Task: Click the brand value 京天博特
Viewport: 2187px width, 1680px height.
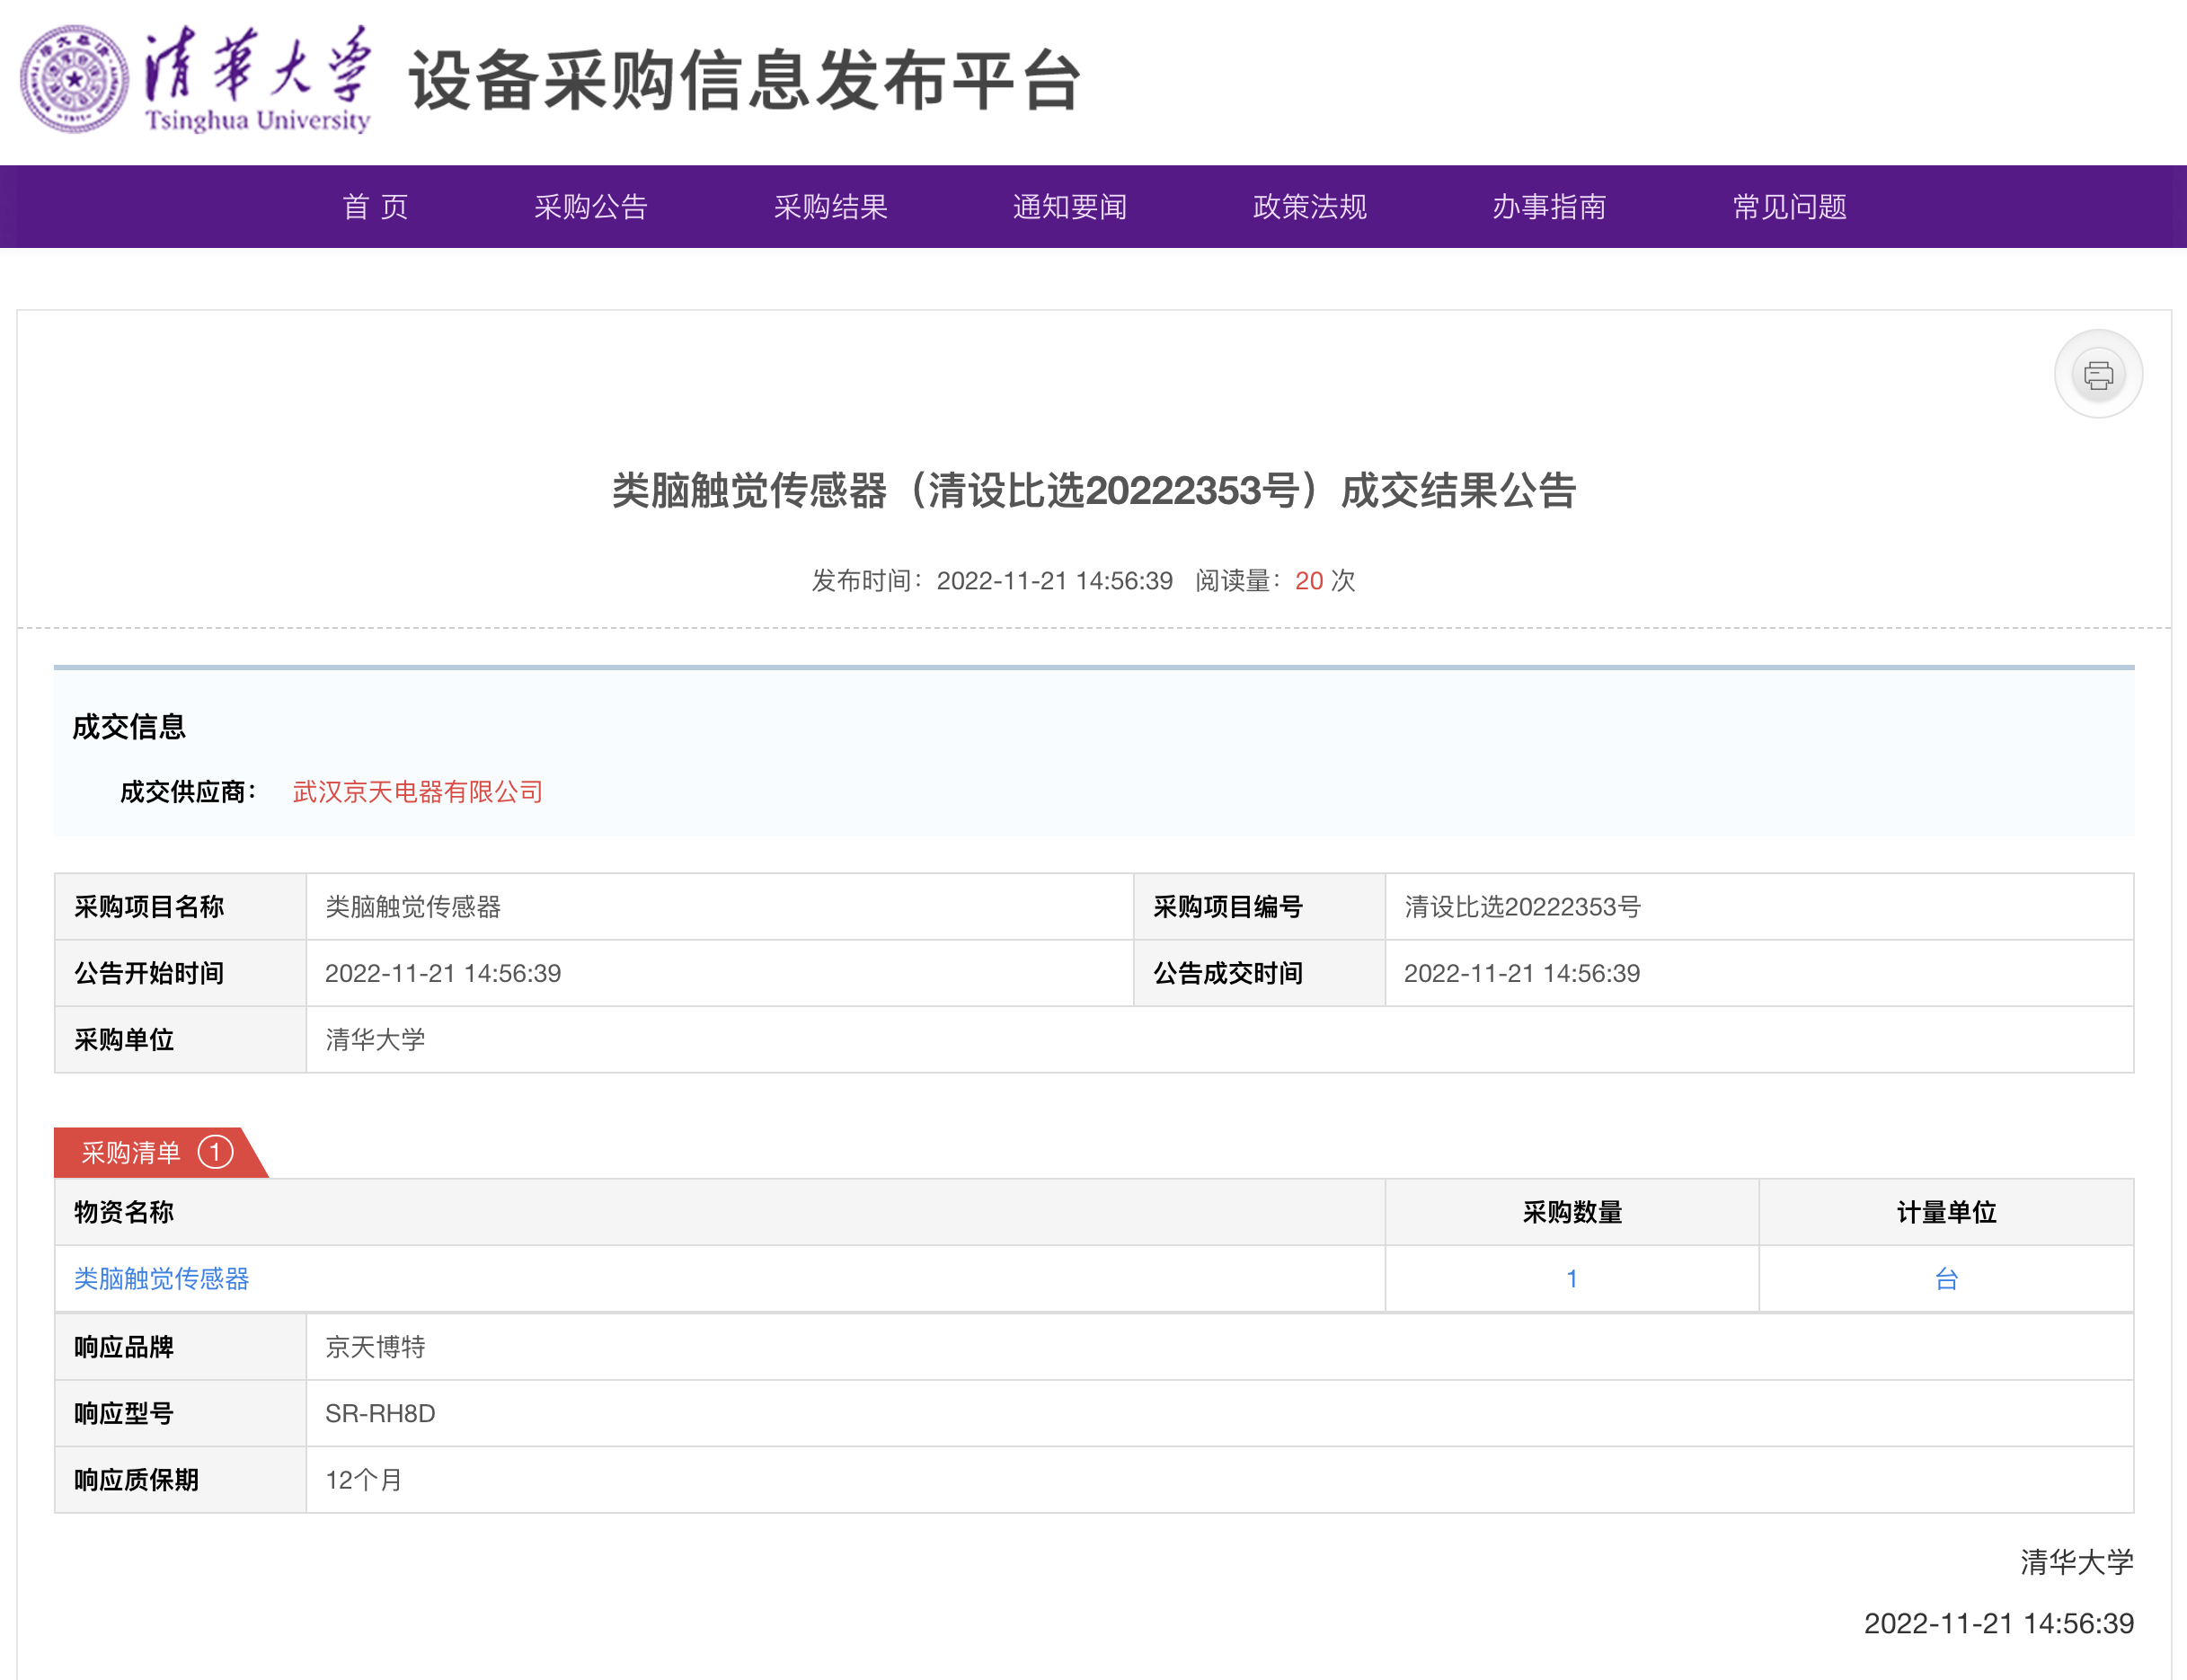Action: [375, 1347]
